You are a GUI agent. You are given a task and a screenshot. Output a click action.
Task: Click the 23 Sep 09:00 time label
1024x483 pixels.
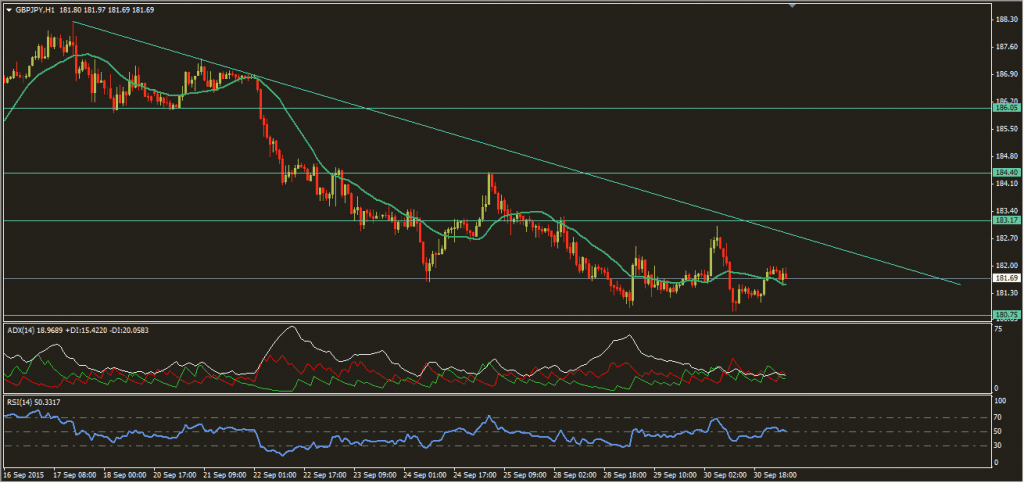373,475
